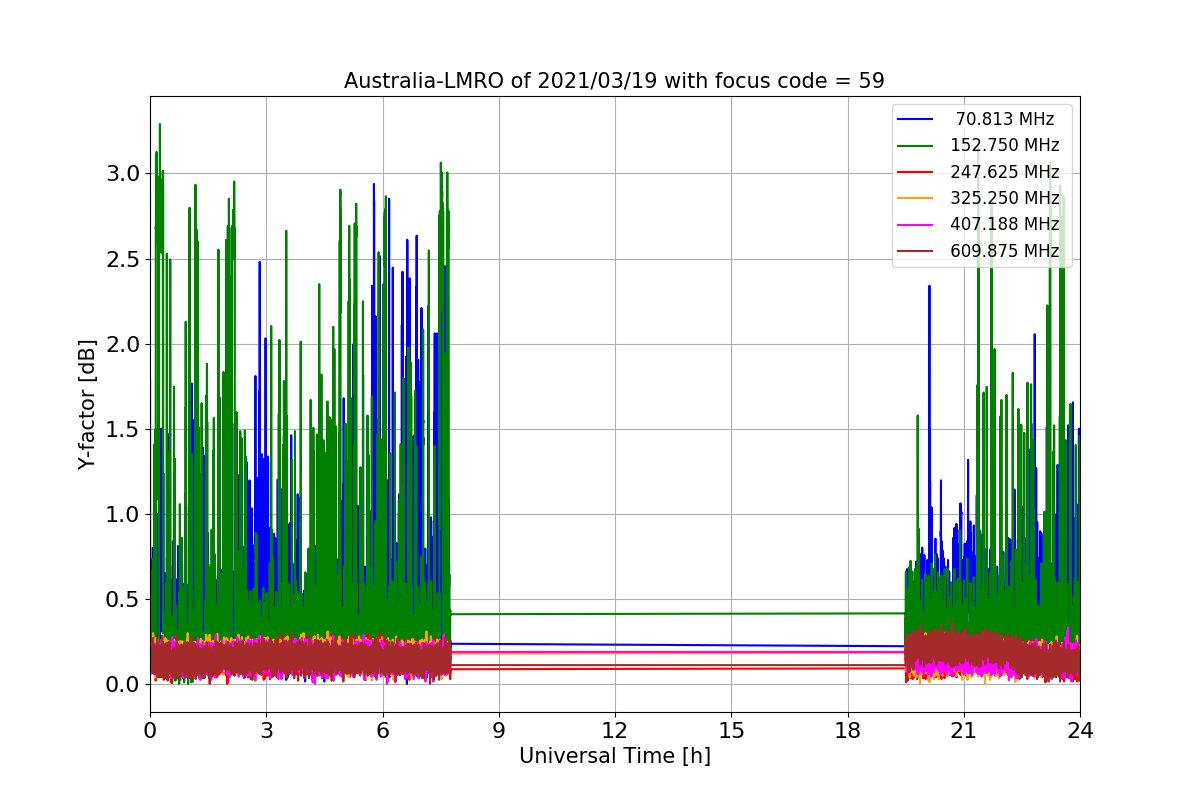Click the x-axis tick label 21

(963, 730)
